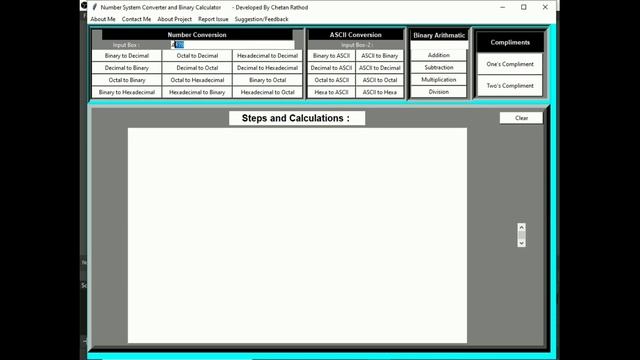Select Hexadecimal to Decimal conversion
This screenshot has width=640, height=360.
[267, 56]
